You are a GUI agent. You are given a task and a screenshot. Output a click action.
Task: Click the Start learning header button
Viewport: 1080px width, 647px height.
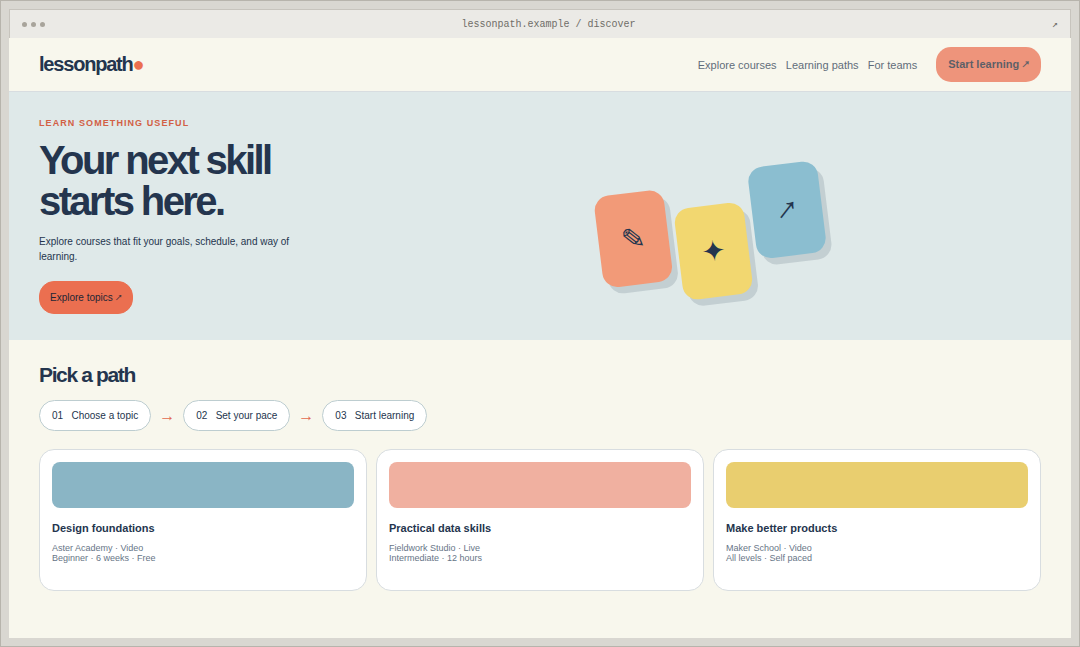[x=988, y=64]
